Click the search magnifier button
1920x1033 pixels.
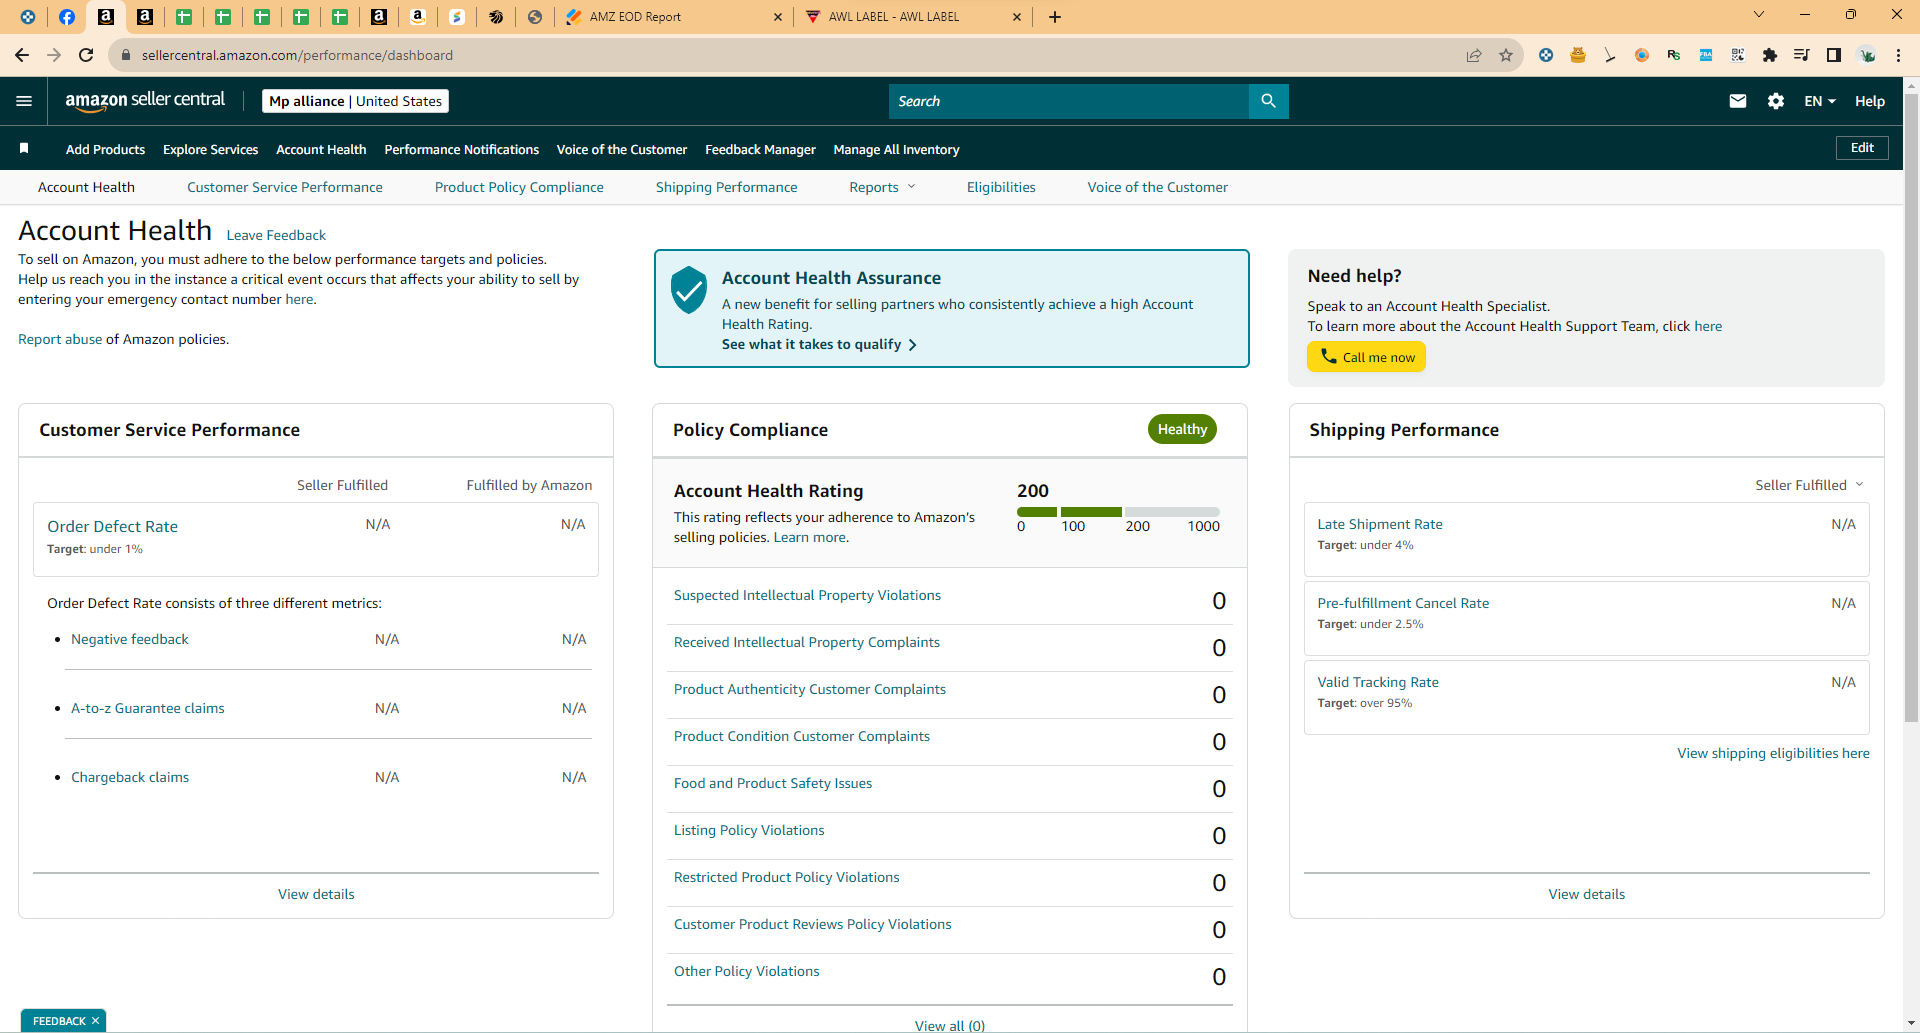(1268, 101)
